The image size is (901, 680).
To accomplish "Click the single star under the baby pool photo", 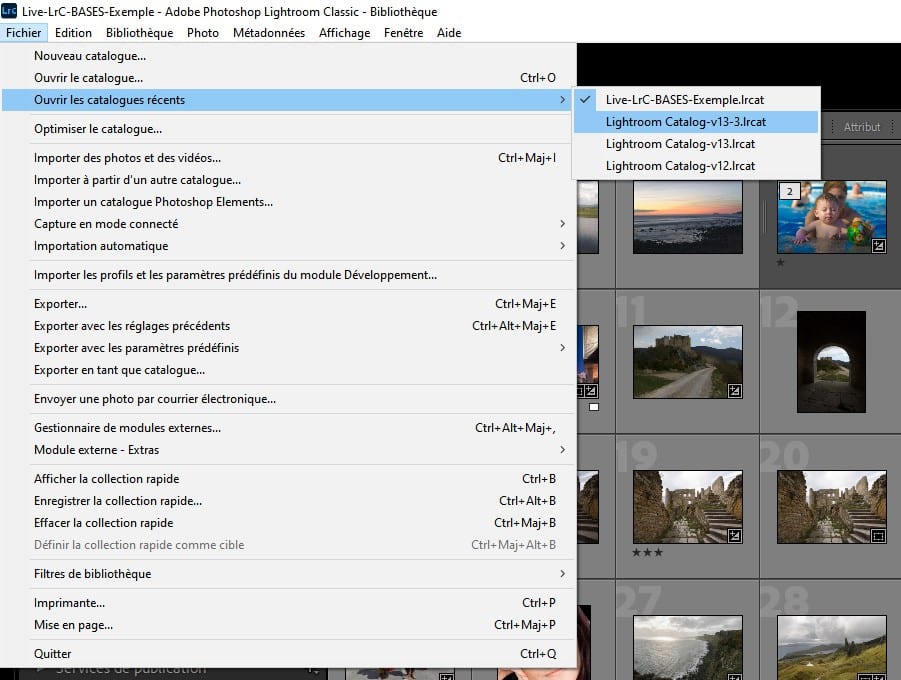I will pos(780,263).
